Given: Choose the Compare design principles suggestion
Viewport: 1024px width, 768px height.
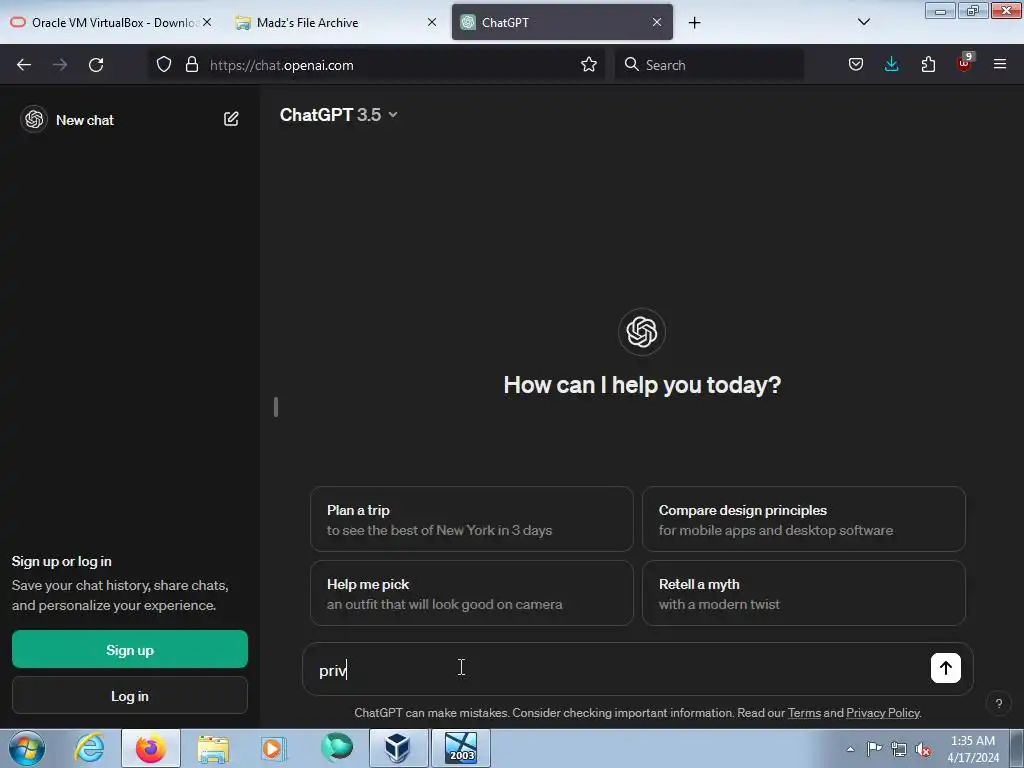Looking at the screenshot, I should click(x=803, y=519).
